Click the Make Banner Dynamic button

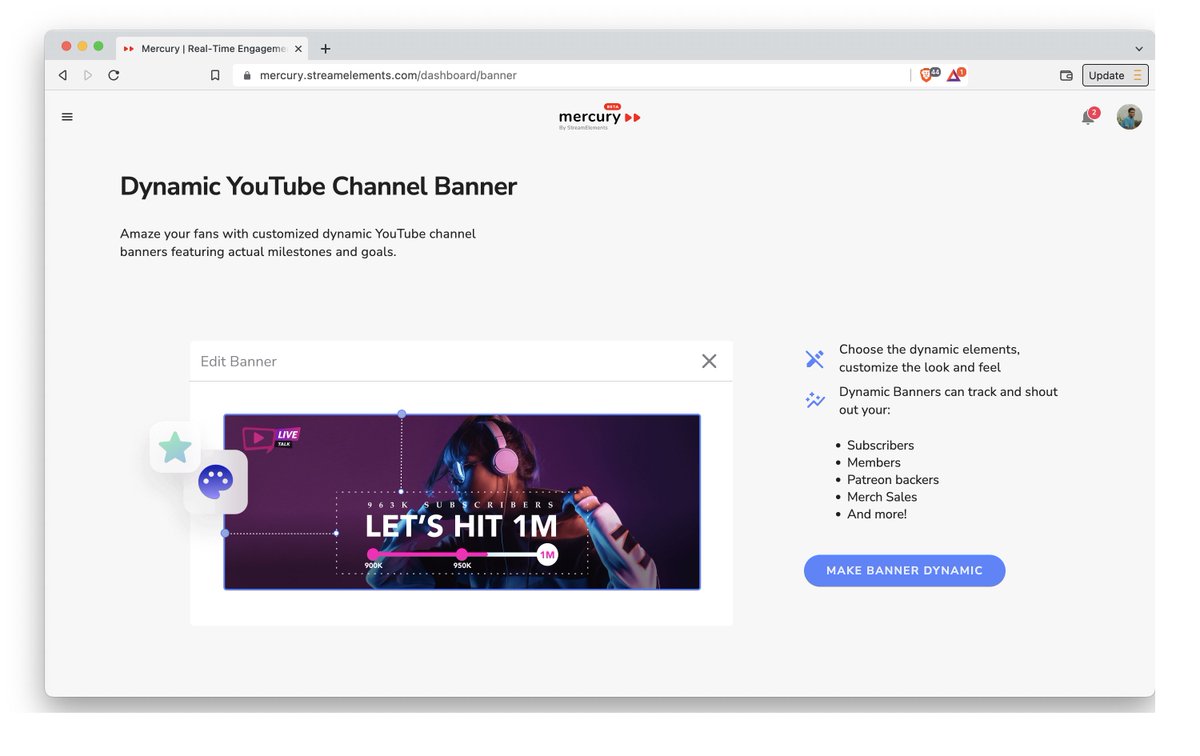coord(904,570)
